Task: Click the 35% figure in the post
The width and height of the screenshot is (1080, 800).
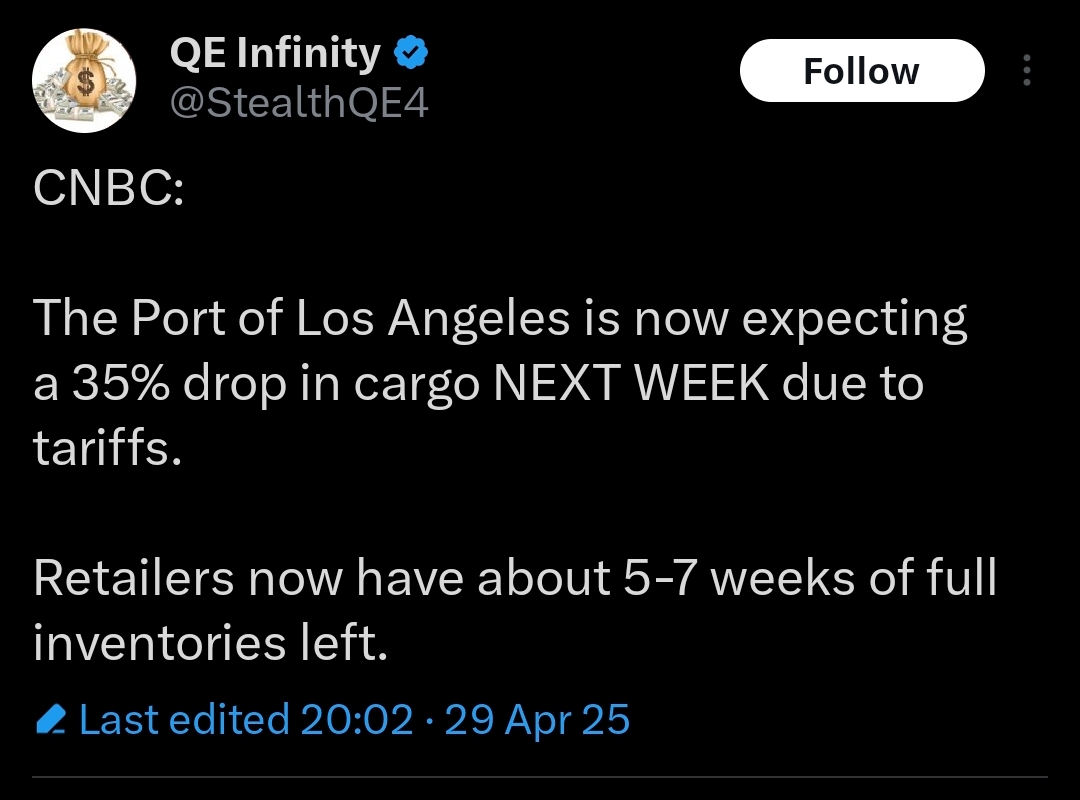Action: click(121, 383)
